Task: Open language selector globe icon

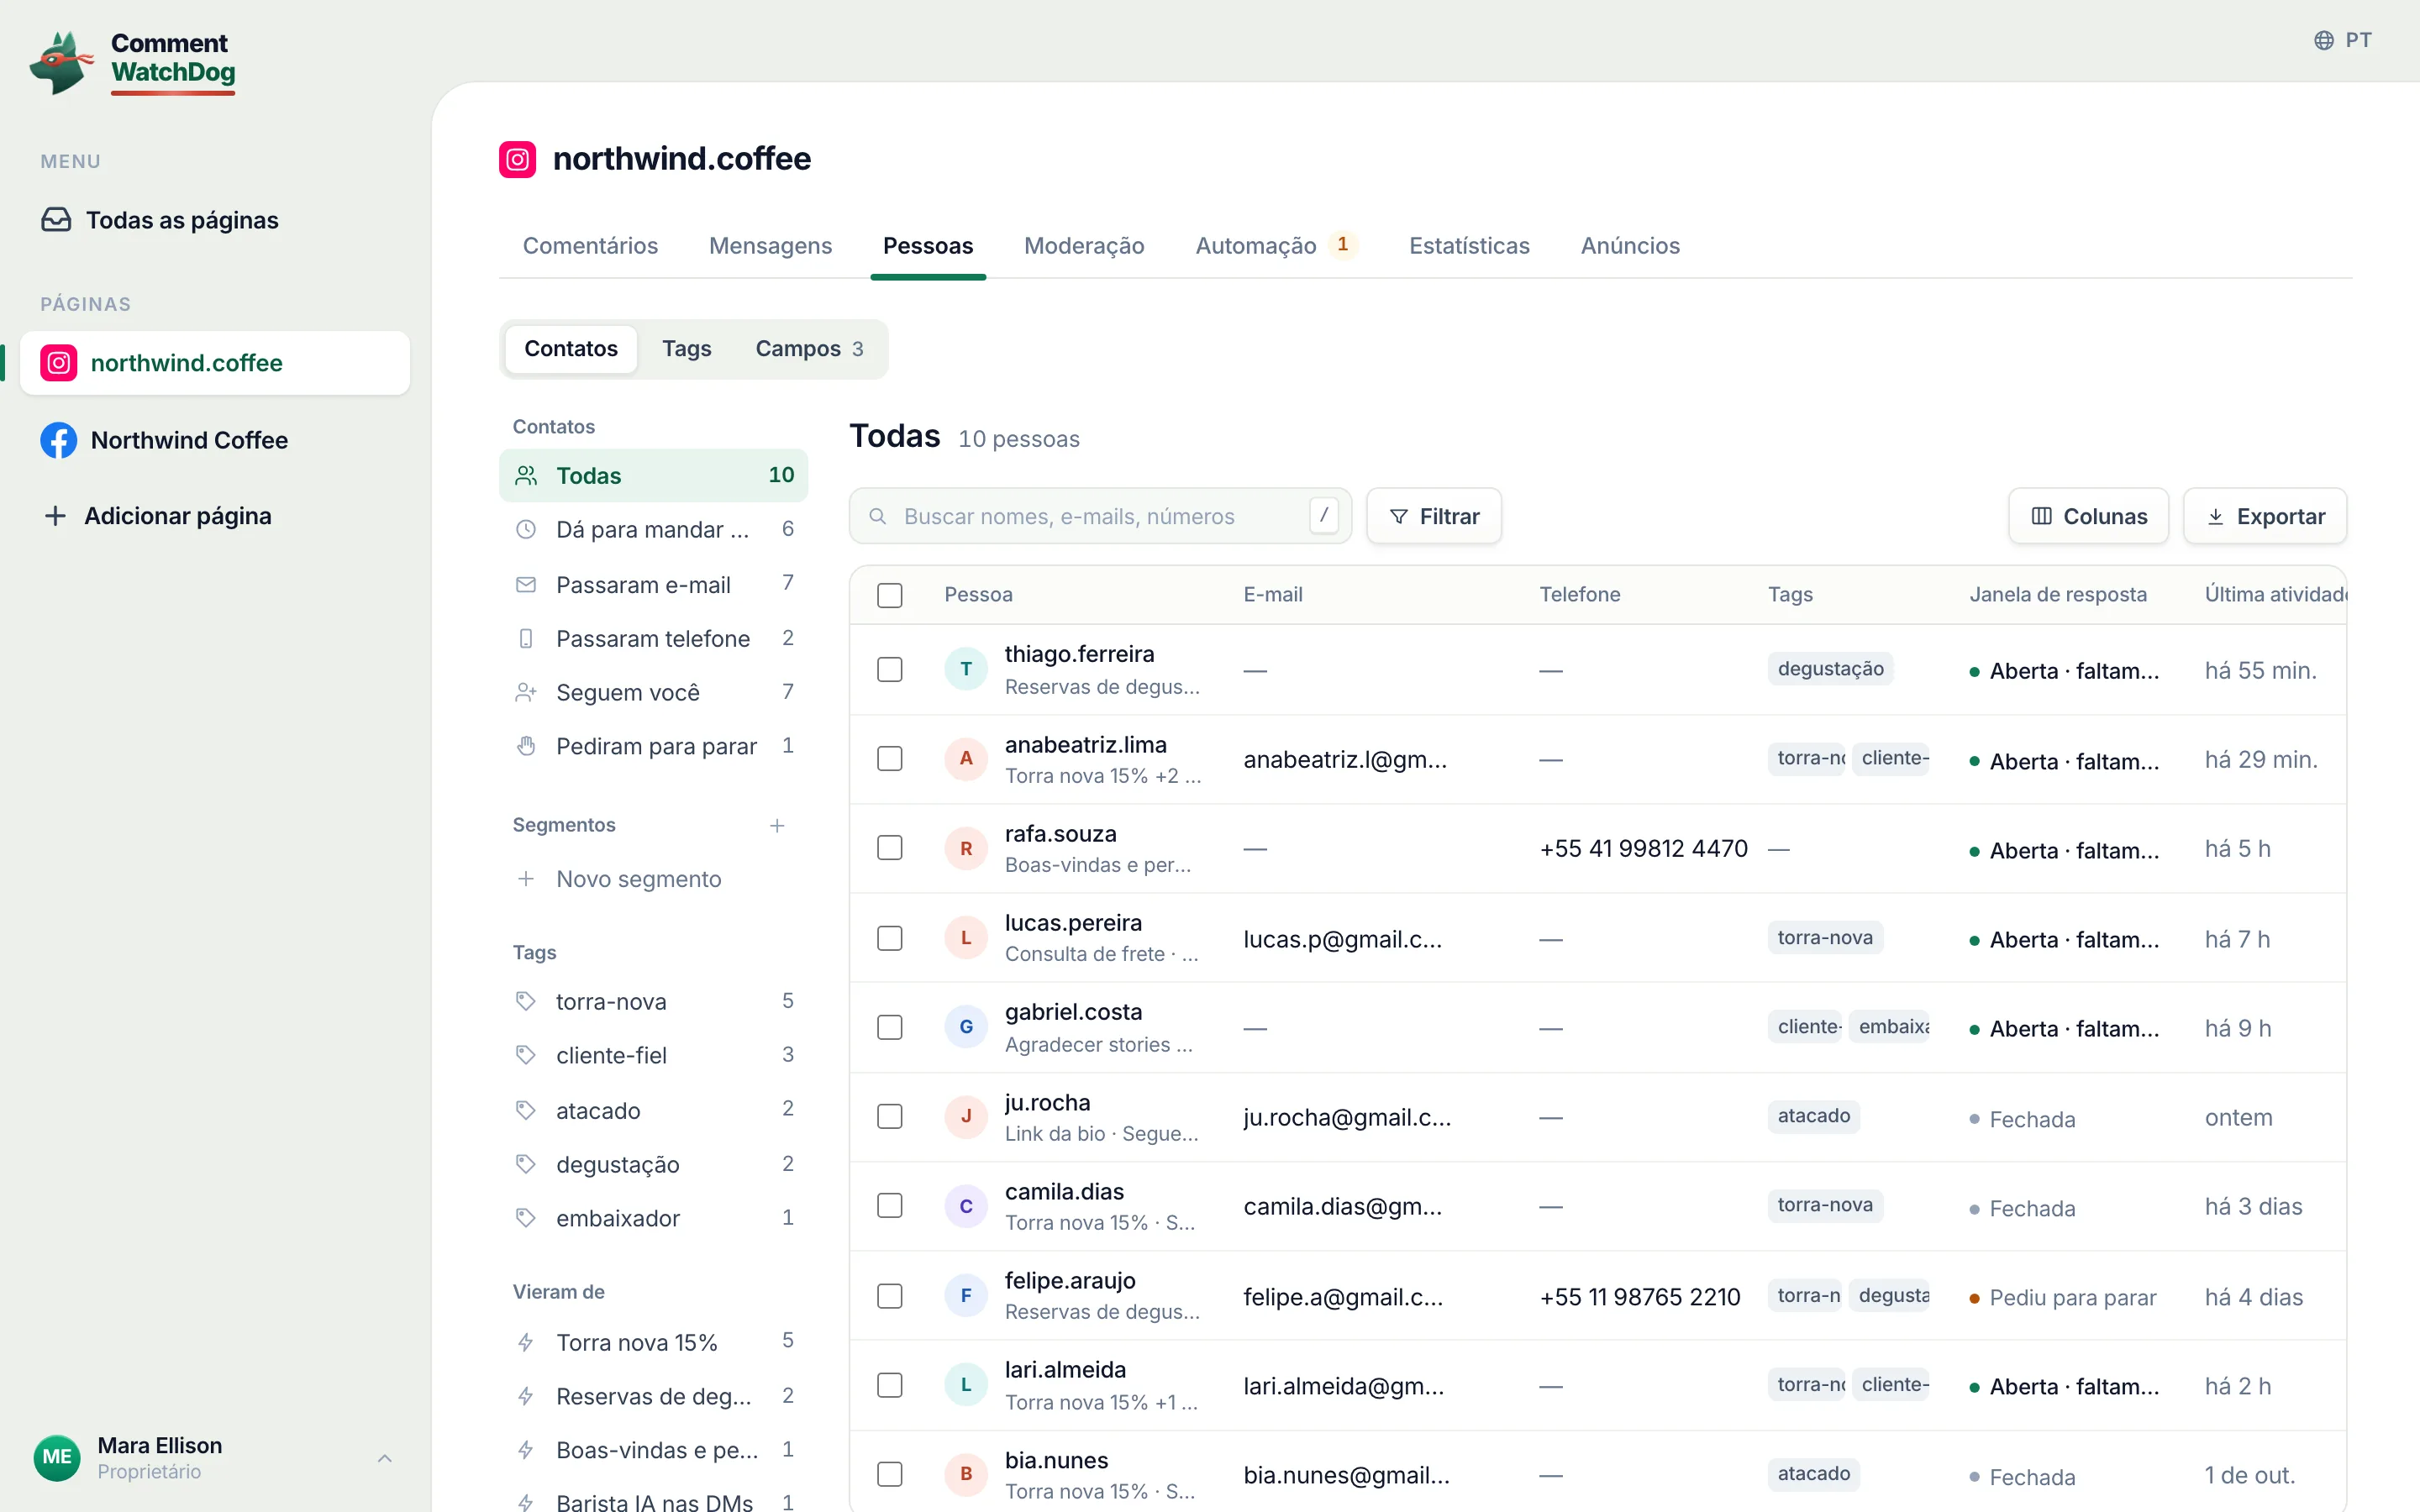Action: [x=2323, y=40]
